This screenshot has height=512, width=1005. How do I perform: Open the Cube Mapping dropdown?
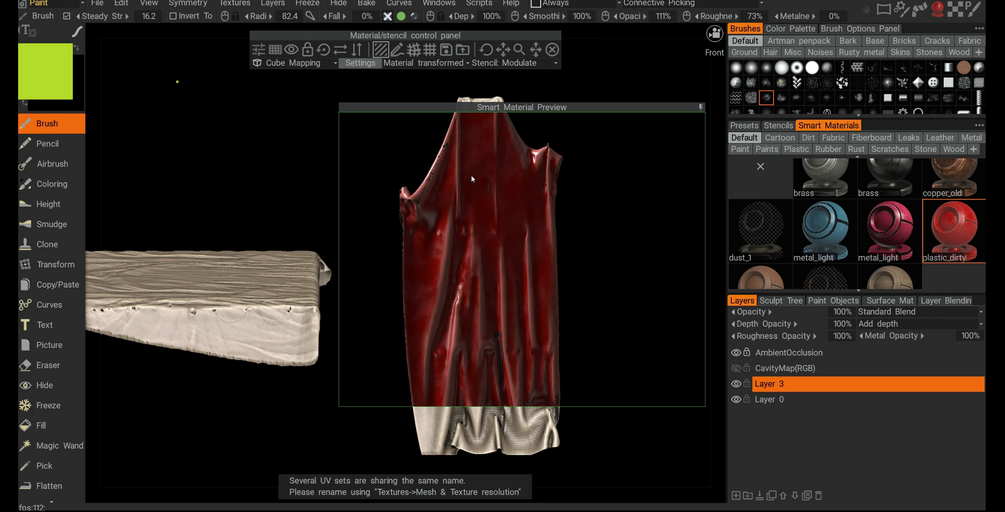click(297, 63)
